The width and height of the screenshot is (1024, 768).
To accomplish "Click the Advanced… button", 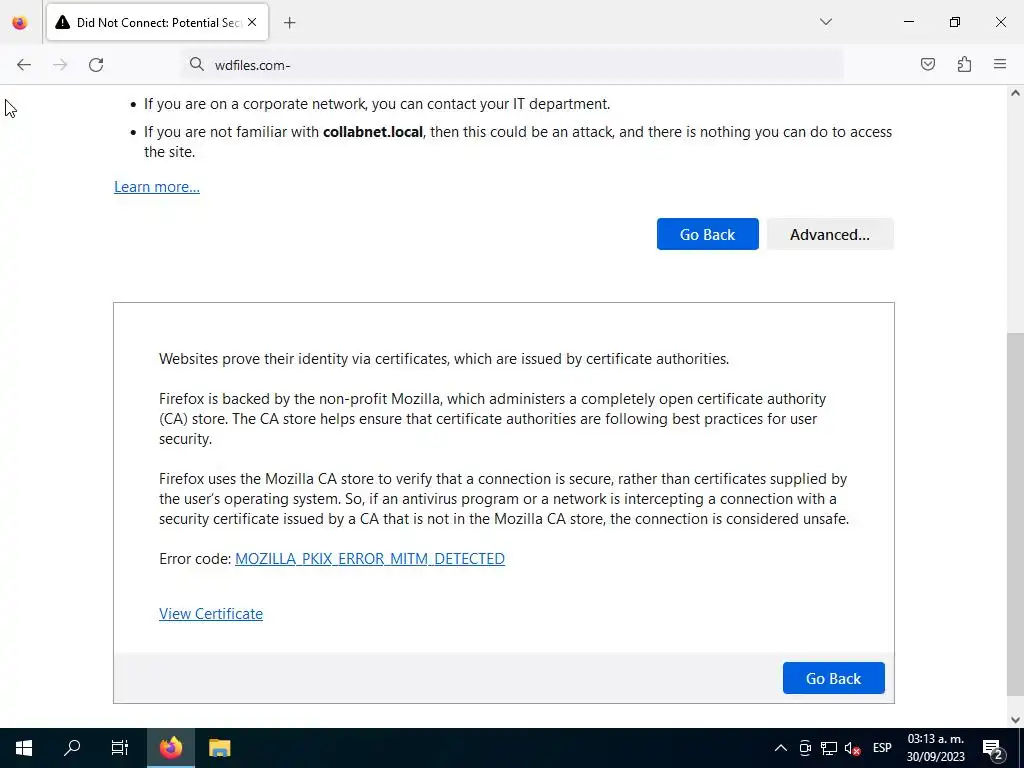I will 829,234.
